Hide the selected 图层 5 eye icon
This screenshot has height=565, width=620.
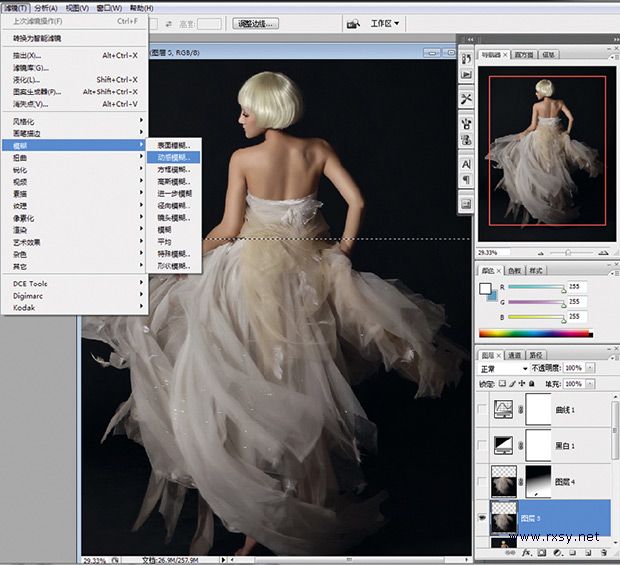coord(482,517)
